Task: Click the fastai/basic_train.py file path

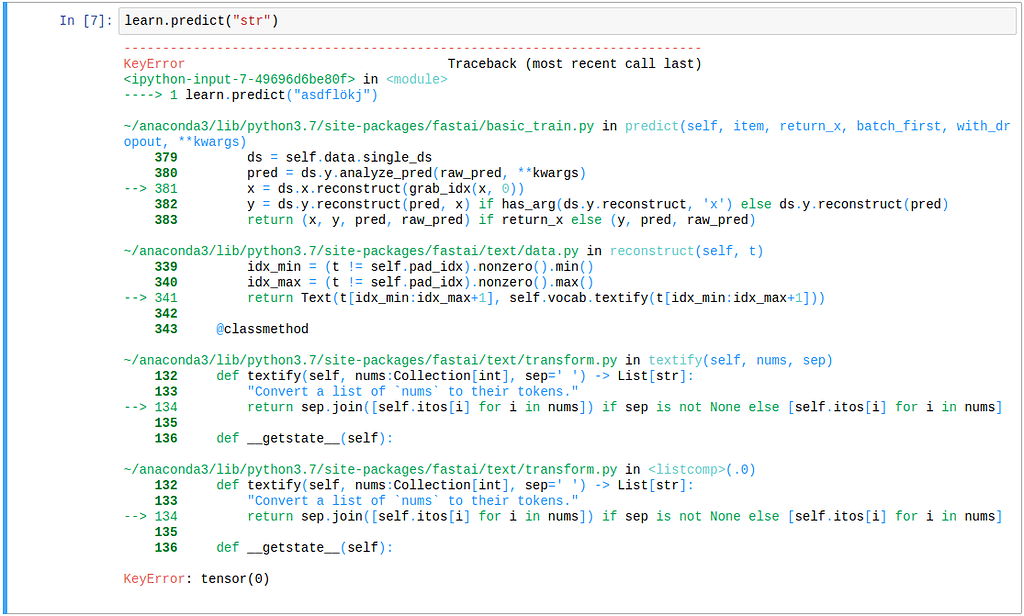Action: click(x=359, y=126)
